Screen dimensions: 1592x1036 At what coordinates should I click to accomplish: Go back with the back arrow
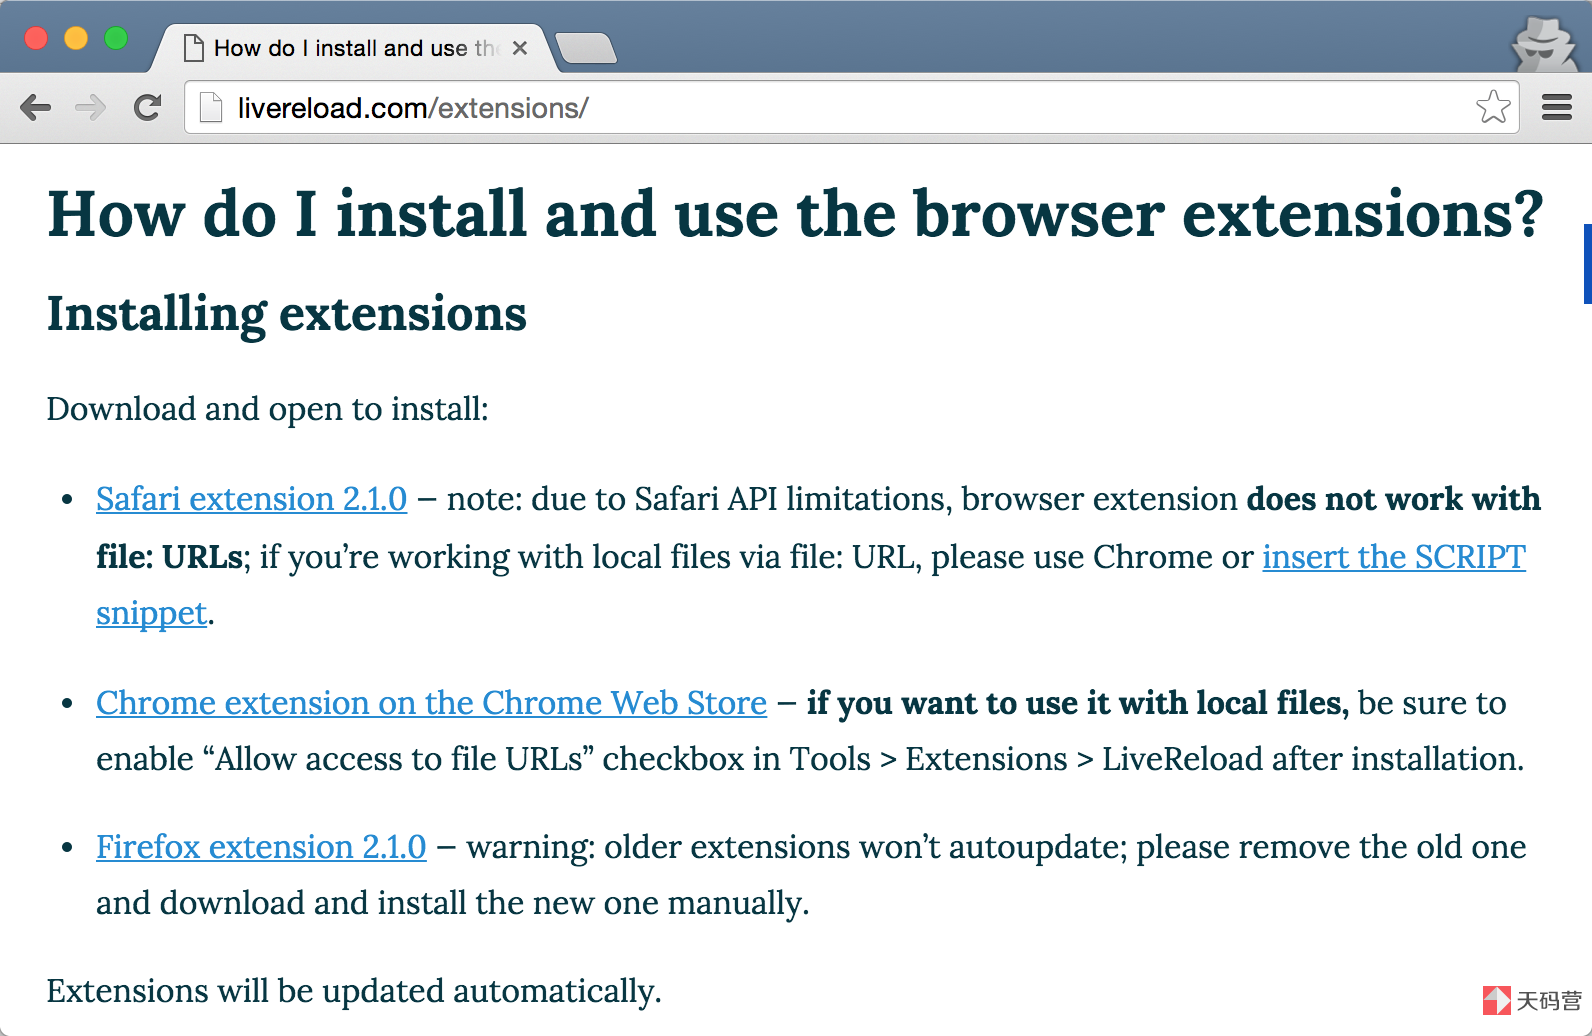[35, 107]
